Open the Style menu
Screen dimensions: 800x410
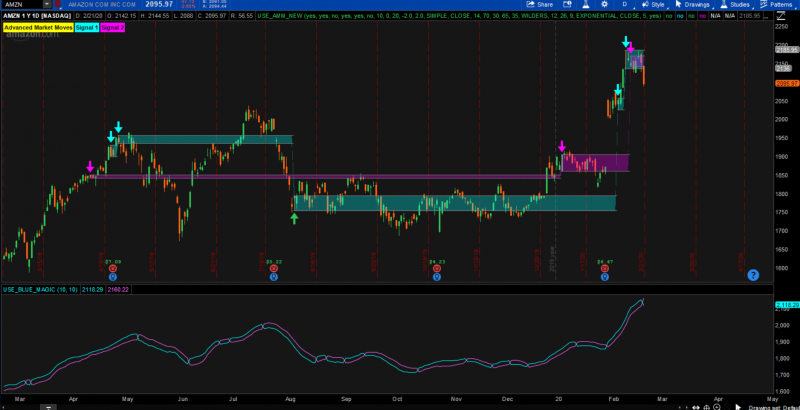[654, 5]
